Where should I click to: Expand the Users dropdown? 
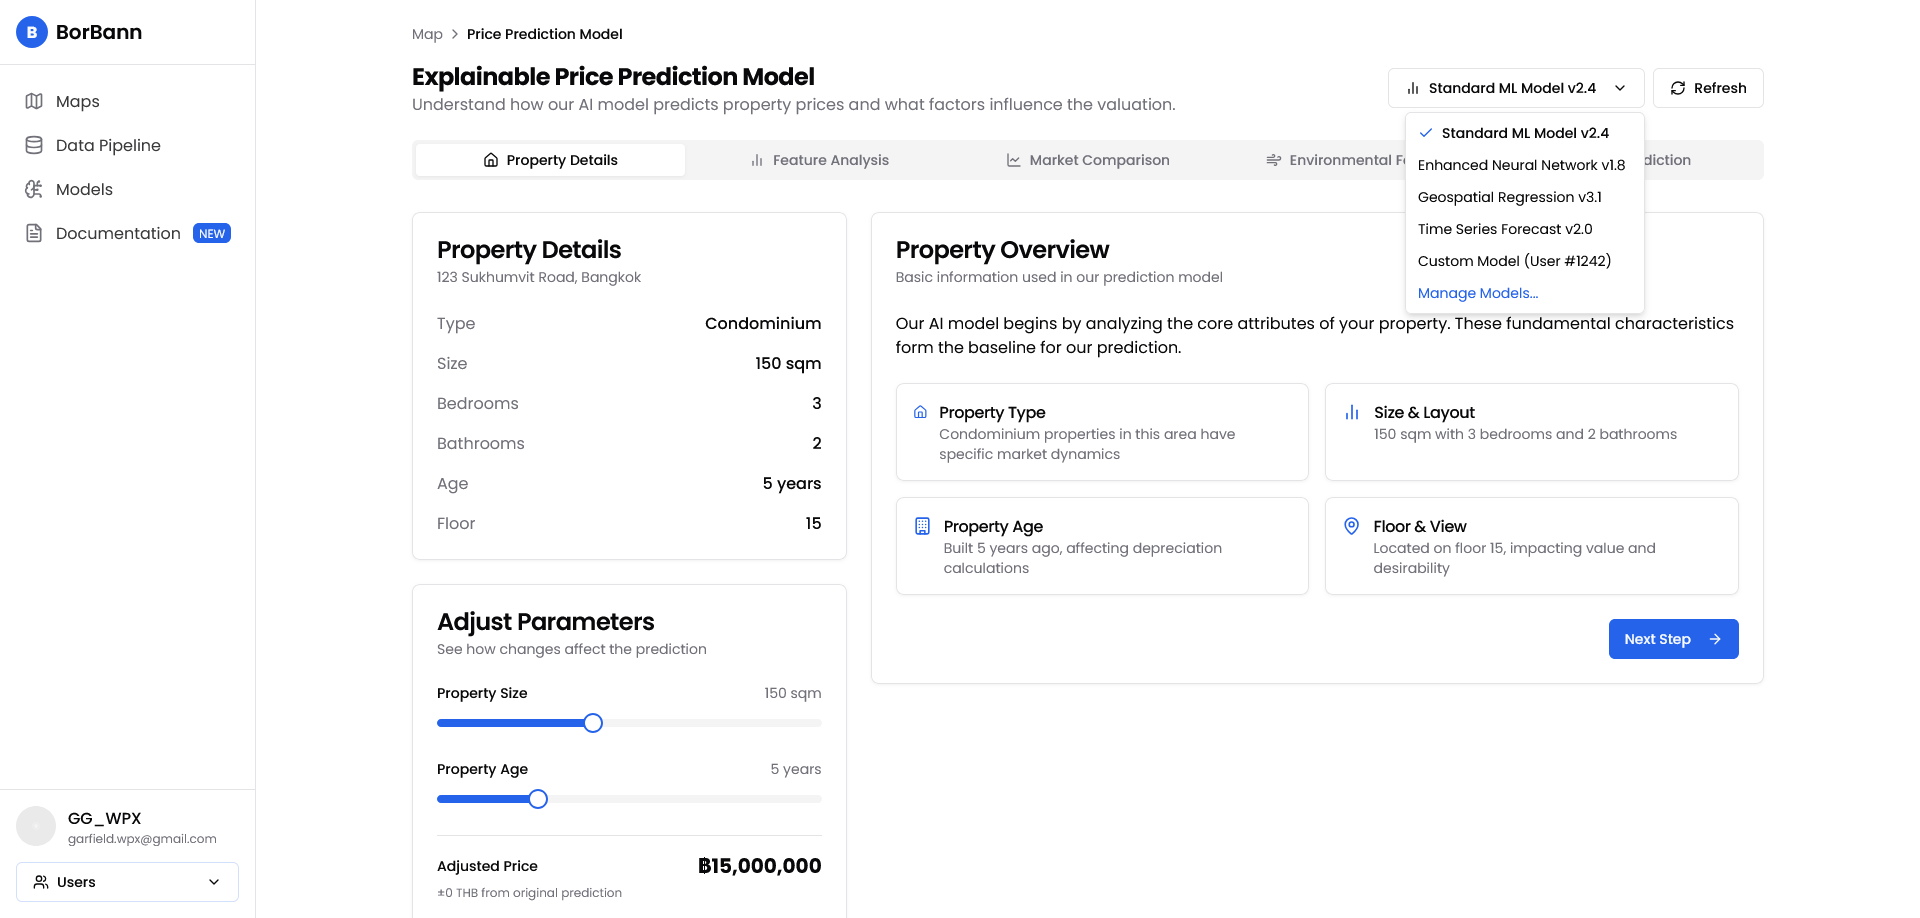pyautogui.click(x=127, y=882)
